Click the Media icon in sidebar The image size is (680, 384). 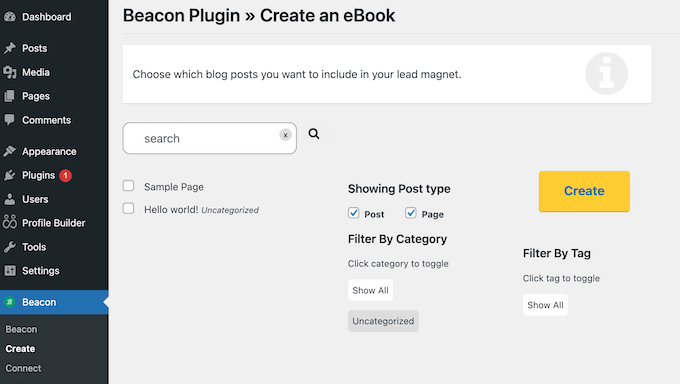[10, 72]
